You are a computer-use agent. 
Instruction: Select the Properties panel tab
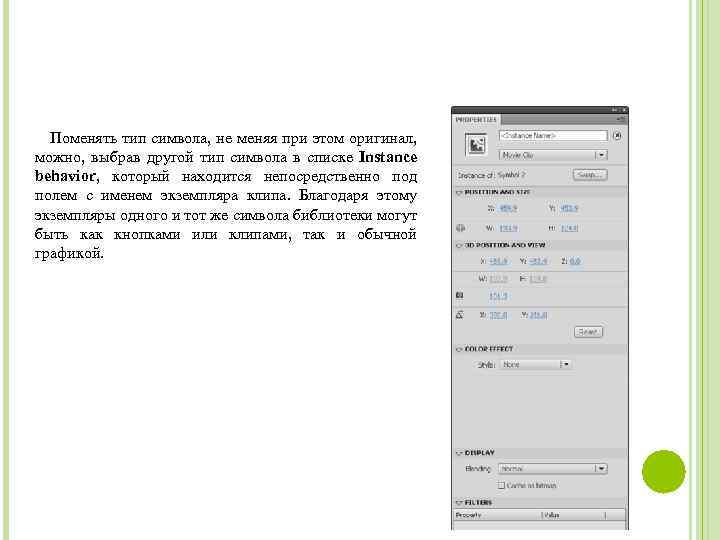pyautogui.click(x=476, y=120)
